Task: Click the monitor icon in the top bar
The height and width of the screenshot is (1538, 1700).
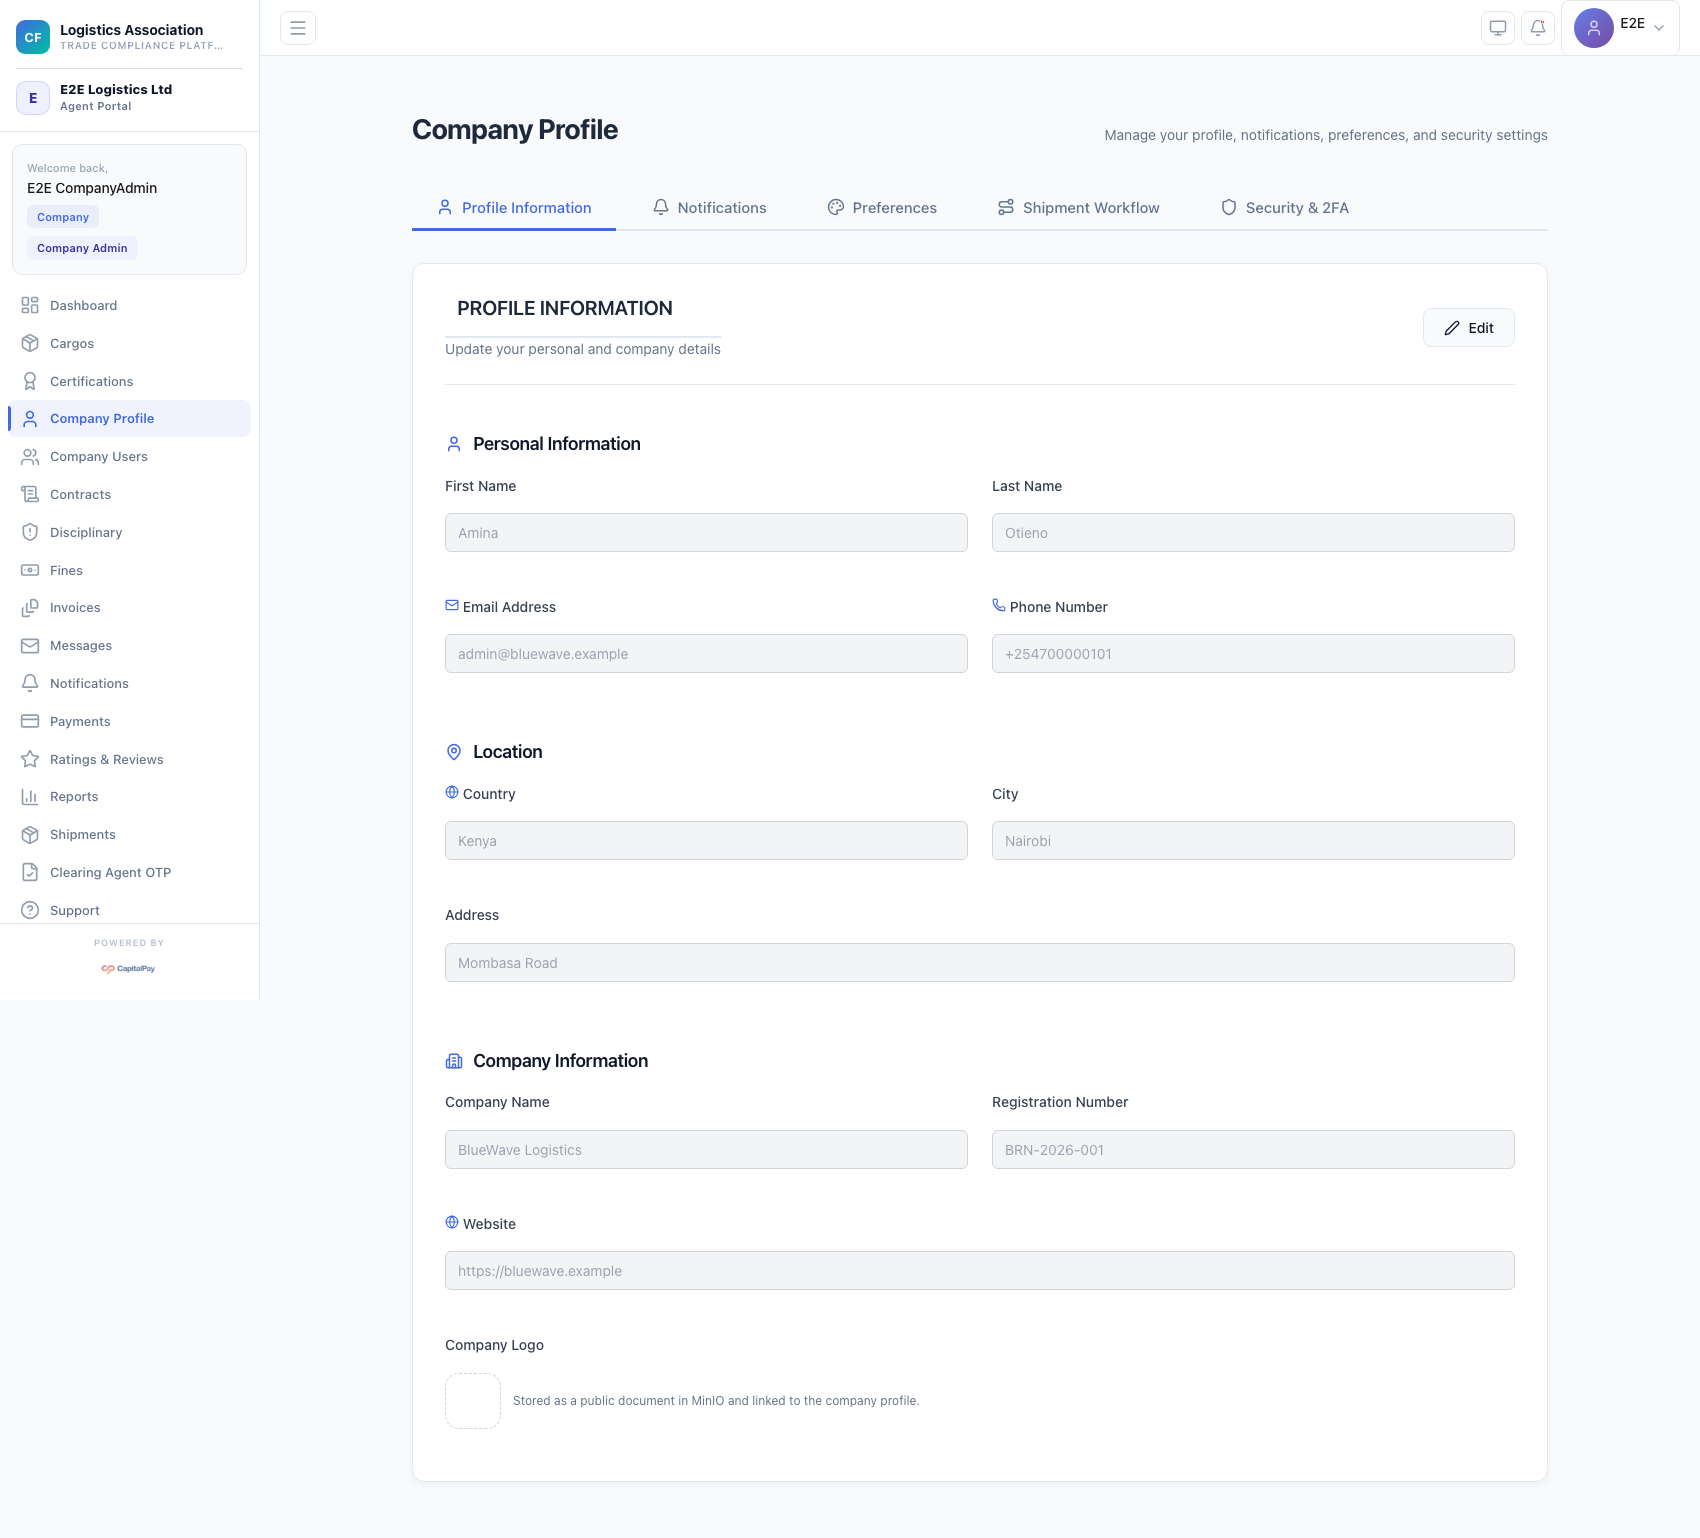Action: coord(1497,28)
